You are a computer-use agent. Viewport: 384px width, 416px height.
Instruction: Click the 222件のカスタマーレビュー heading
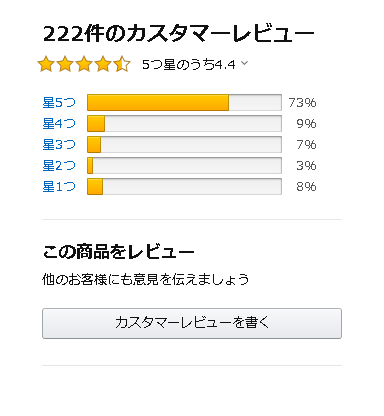coord(179,34)
